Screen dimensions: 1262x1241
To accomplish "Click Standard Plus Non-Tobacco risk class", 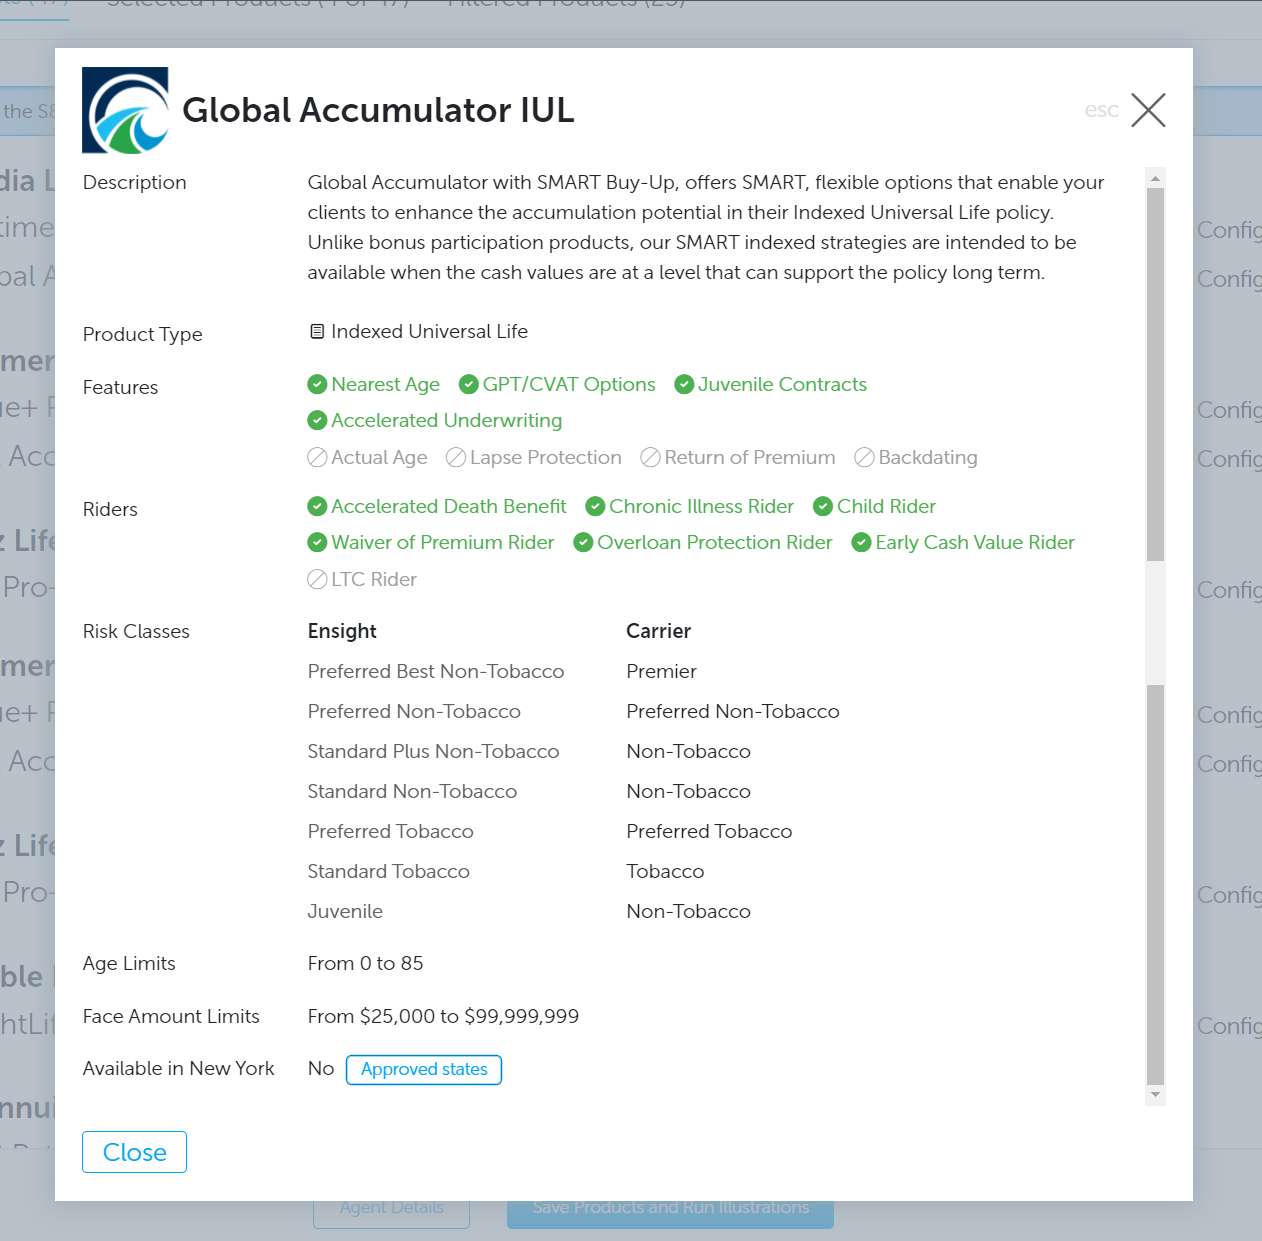I will 433,751.
